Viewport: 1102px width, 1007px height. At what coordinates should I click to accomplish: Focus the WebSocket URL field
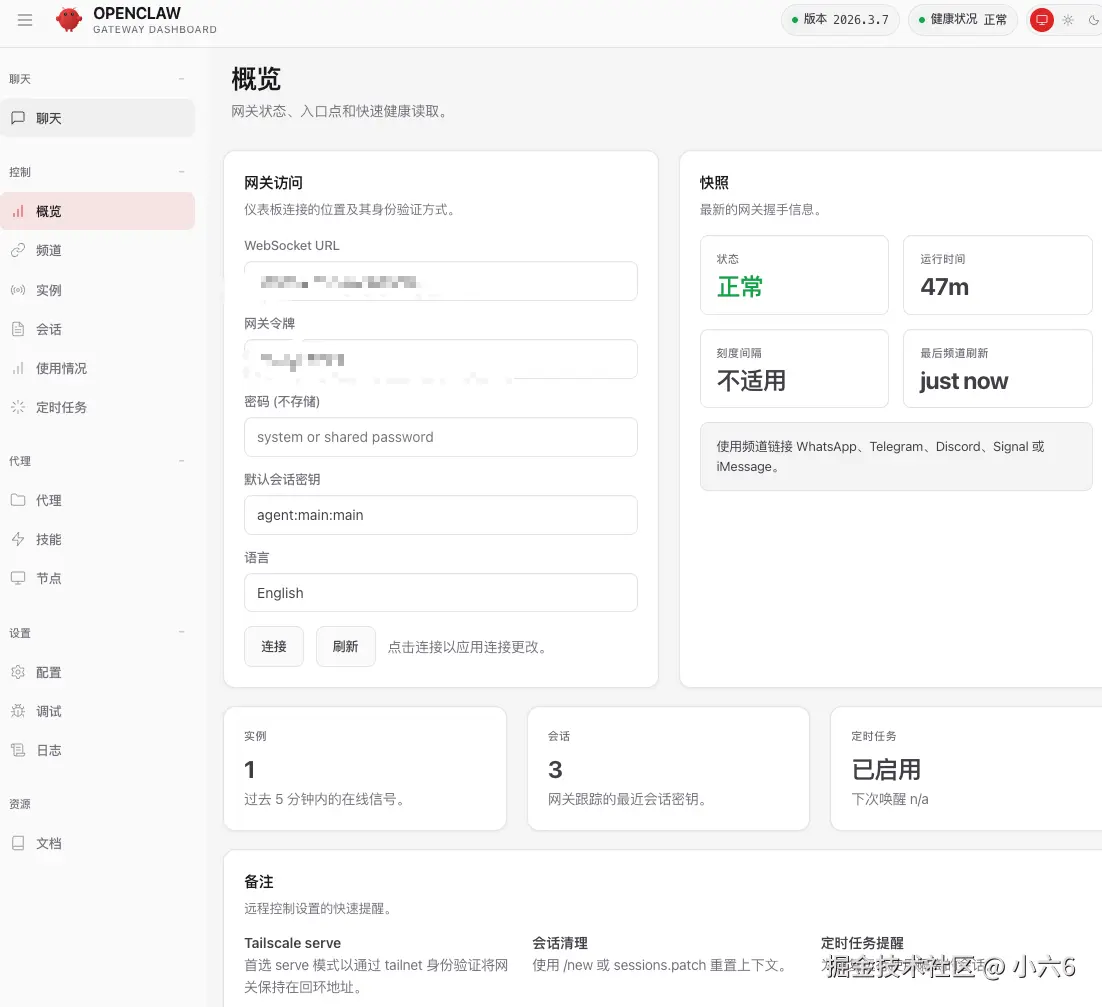point(441,281)
